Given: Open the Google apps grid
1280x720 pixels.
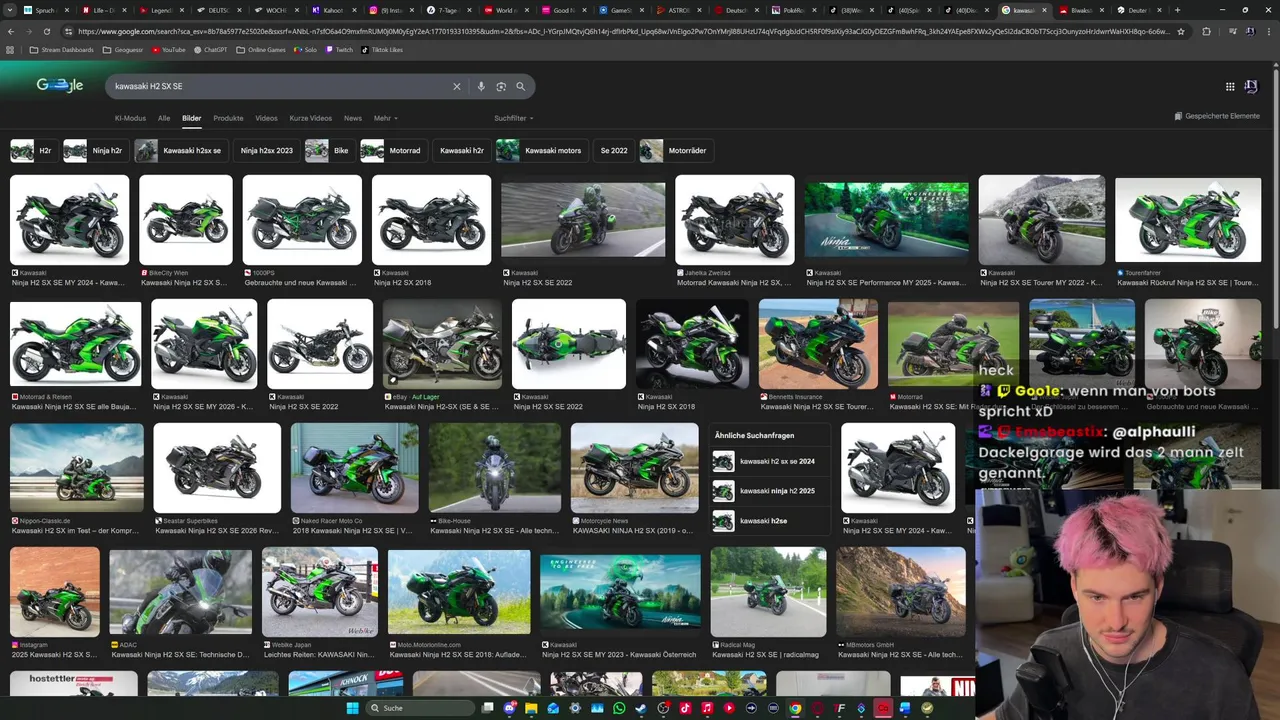Looking at the screenshot, I should tap(1230, 86).
